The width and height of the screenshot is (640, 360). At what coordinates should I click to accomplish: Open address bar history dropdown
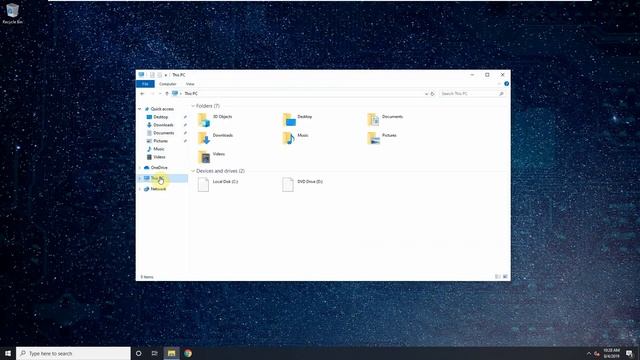pos(426,93)
